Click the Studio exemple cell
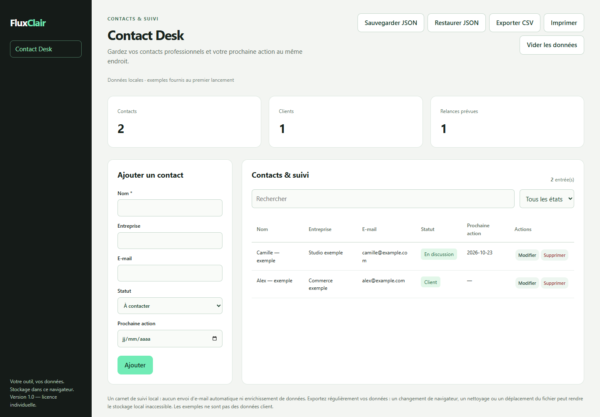 (326, 252)
